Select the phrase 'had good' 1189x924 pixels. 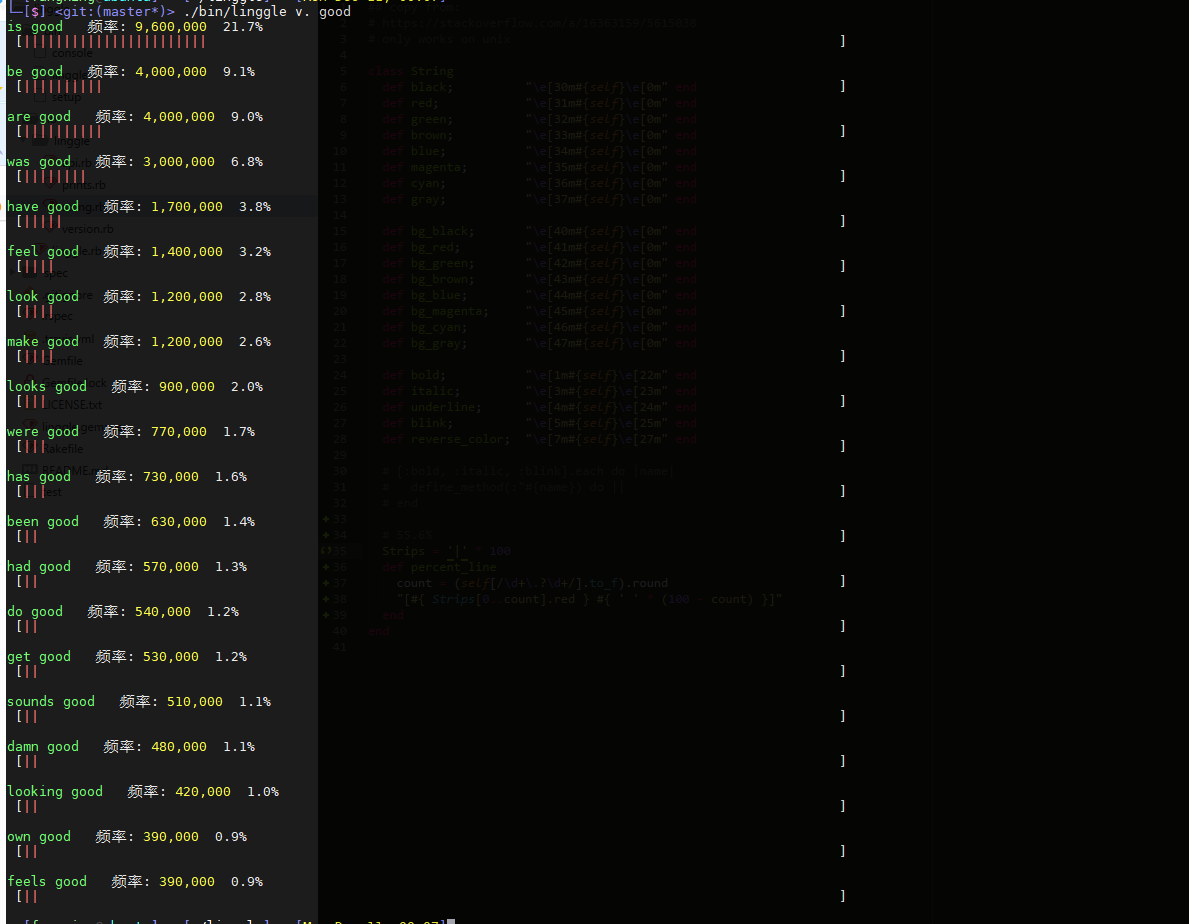[x=39, y=566]
